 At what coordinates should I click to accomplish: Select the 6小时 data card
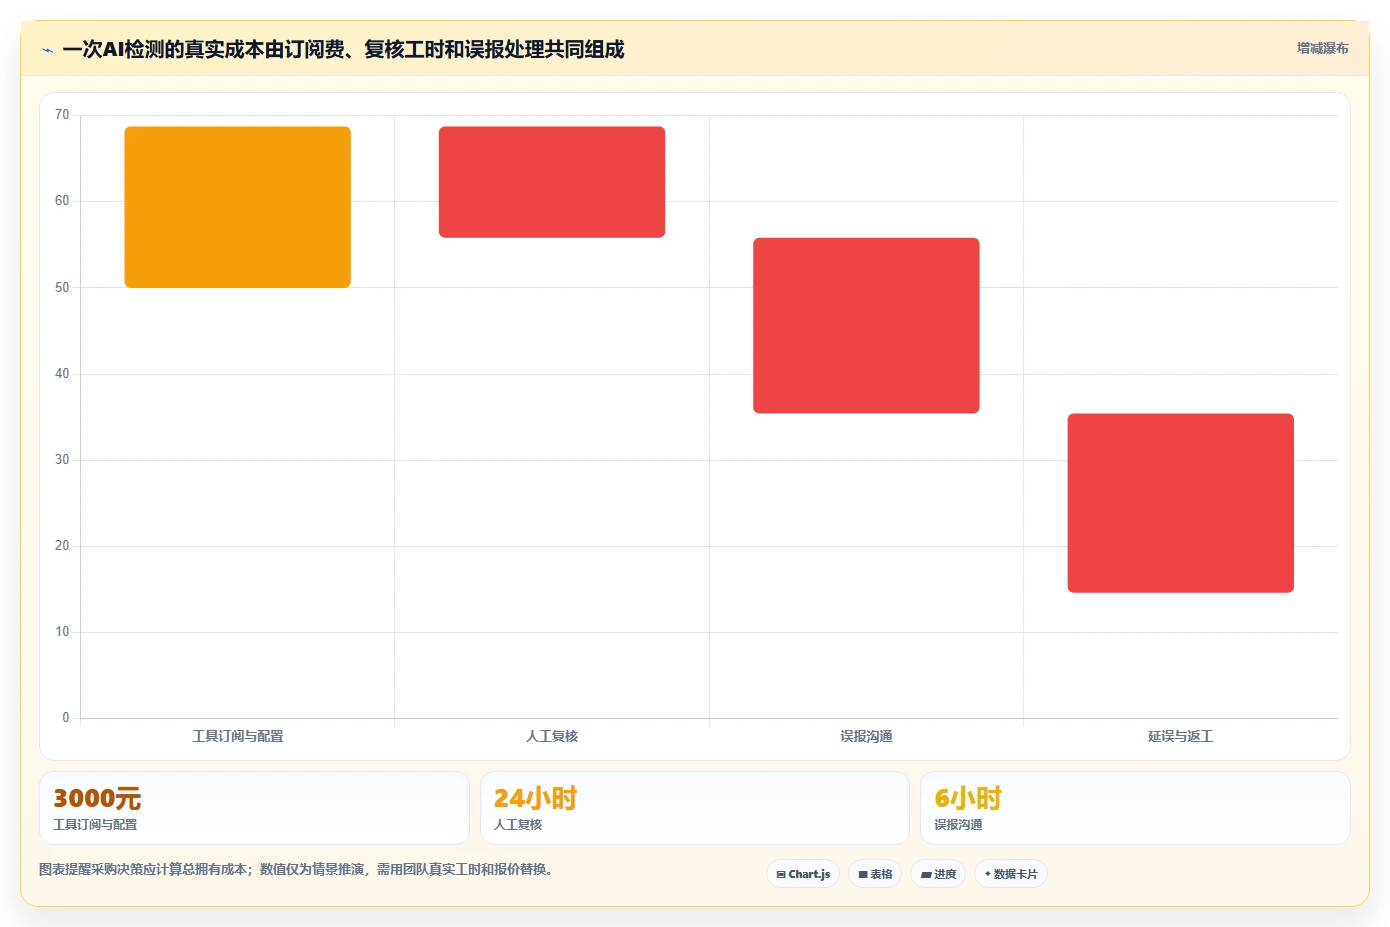(x=1135, y=808)
